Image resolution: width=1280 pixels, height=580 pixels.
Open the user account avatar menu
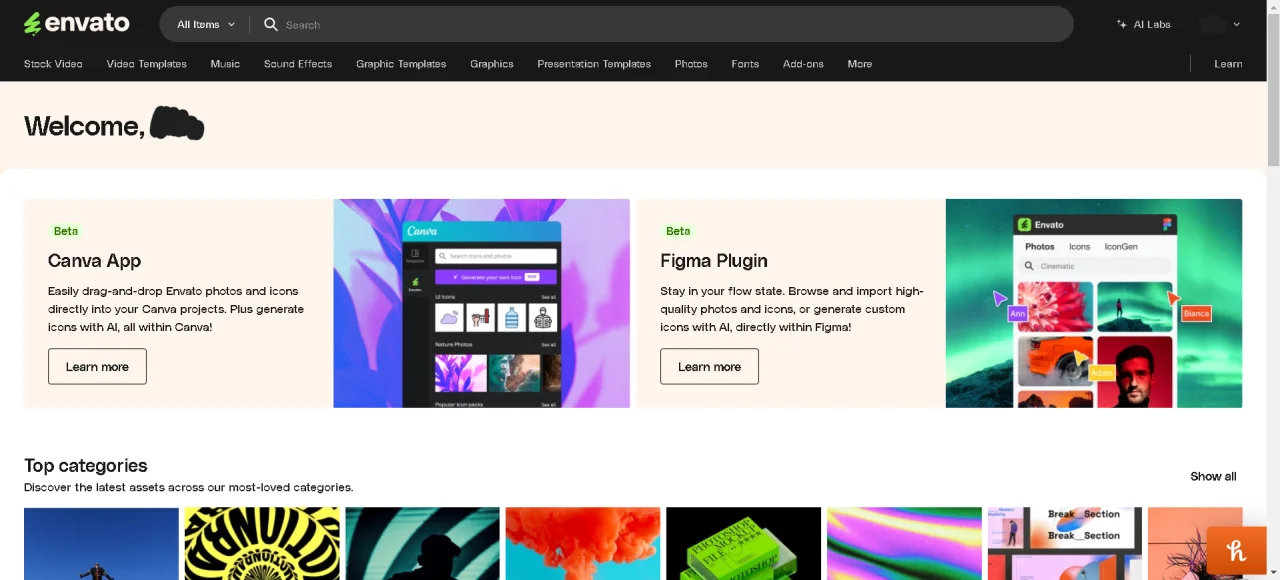[1220, 24]
